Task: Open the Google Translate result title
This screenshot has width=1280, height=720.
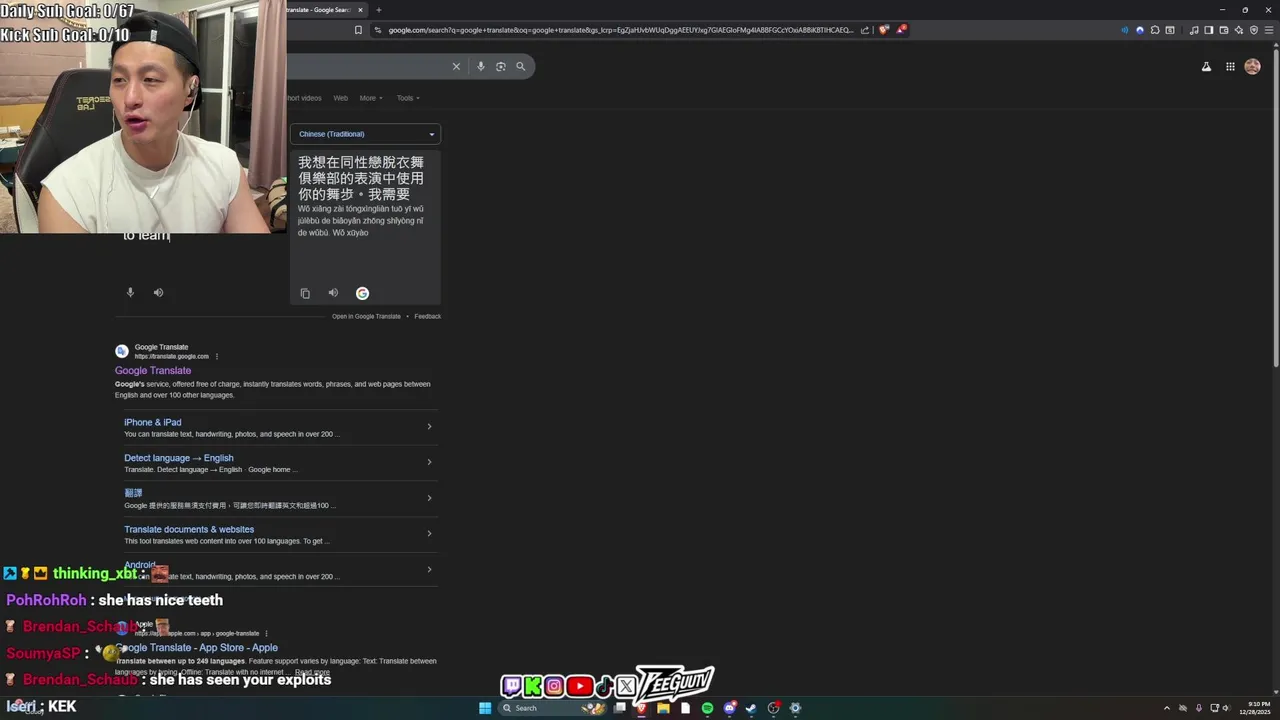Action: tap(153, 371)
